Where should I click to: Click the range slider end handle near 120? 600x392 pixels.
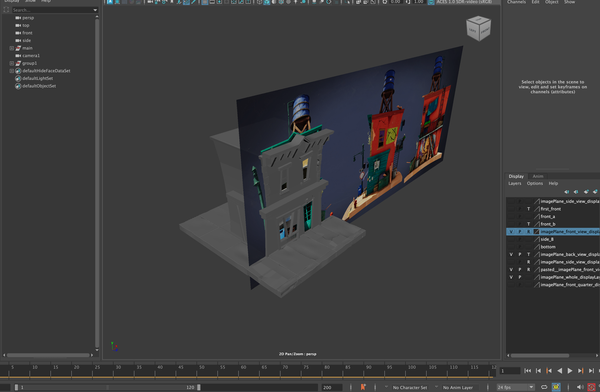[x=199, y=387]
